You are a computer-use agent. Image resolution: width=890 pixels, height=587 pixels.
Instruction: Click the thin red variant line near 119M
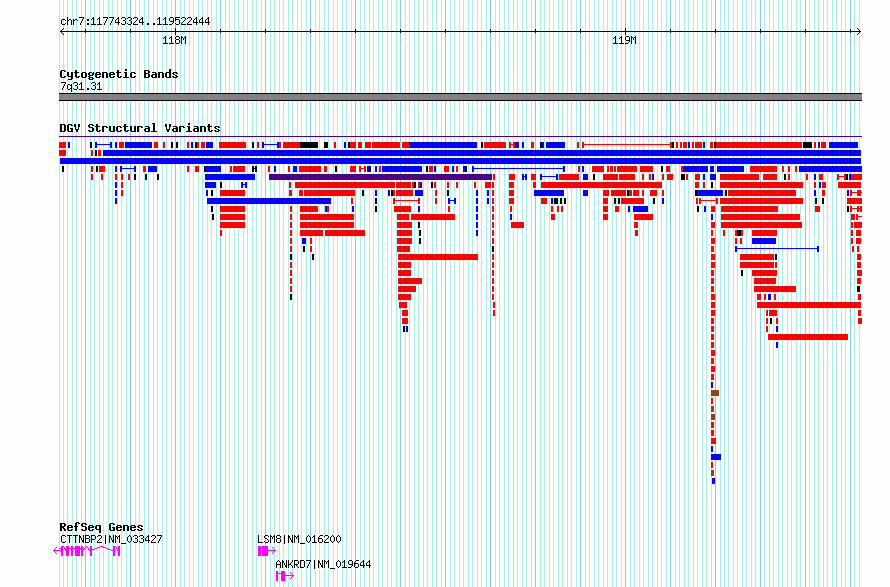[x=627, y=145]
